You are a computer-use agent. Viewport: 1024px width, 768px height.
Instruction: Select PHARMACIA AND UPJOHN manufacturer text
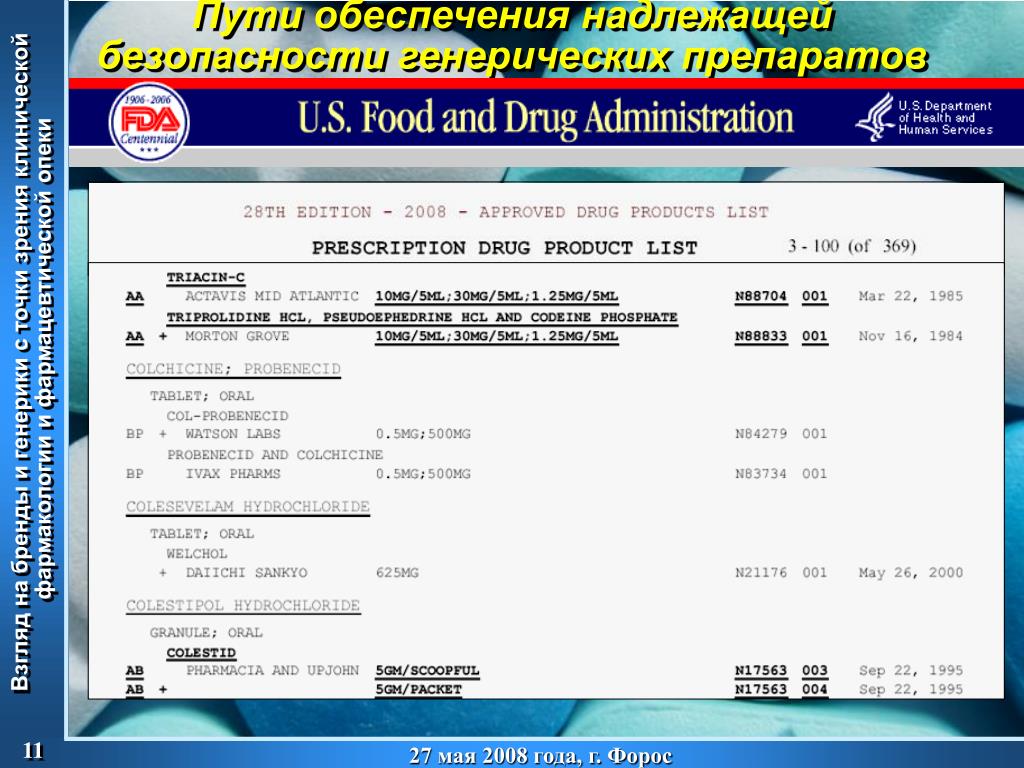[x=272, y=671]
